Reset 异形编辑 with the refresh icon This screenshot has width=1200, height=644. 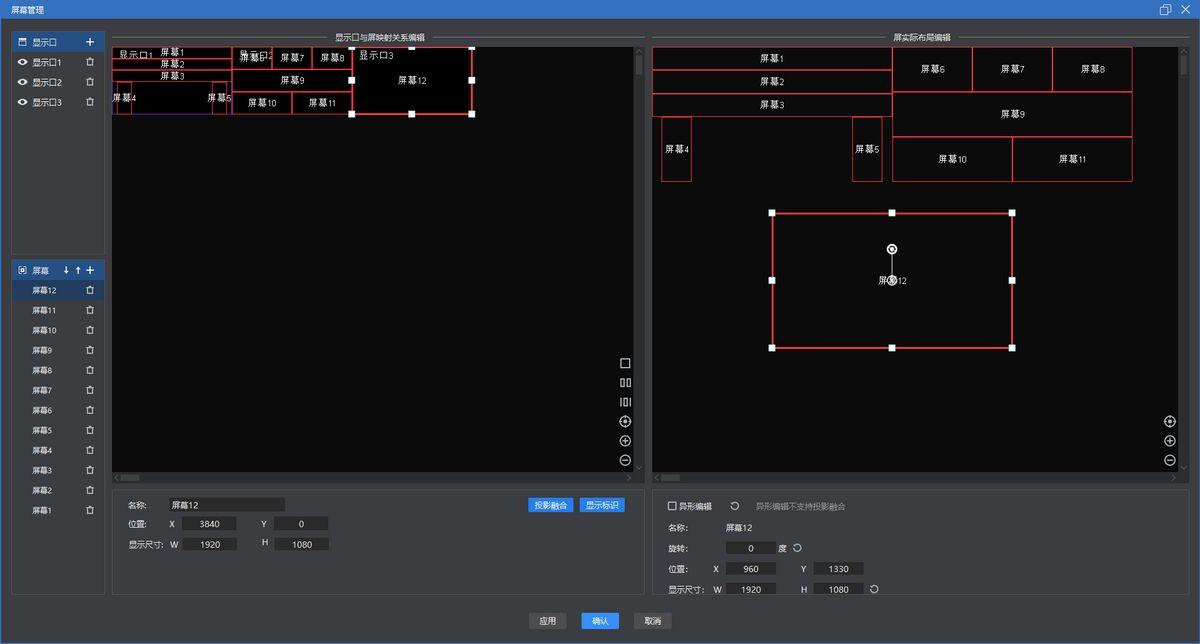[735, 506]
